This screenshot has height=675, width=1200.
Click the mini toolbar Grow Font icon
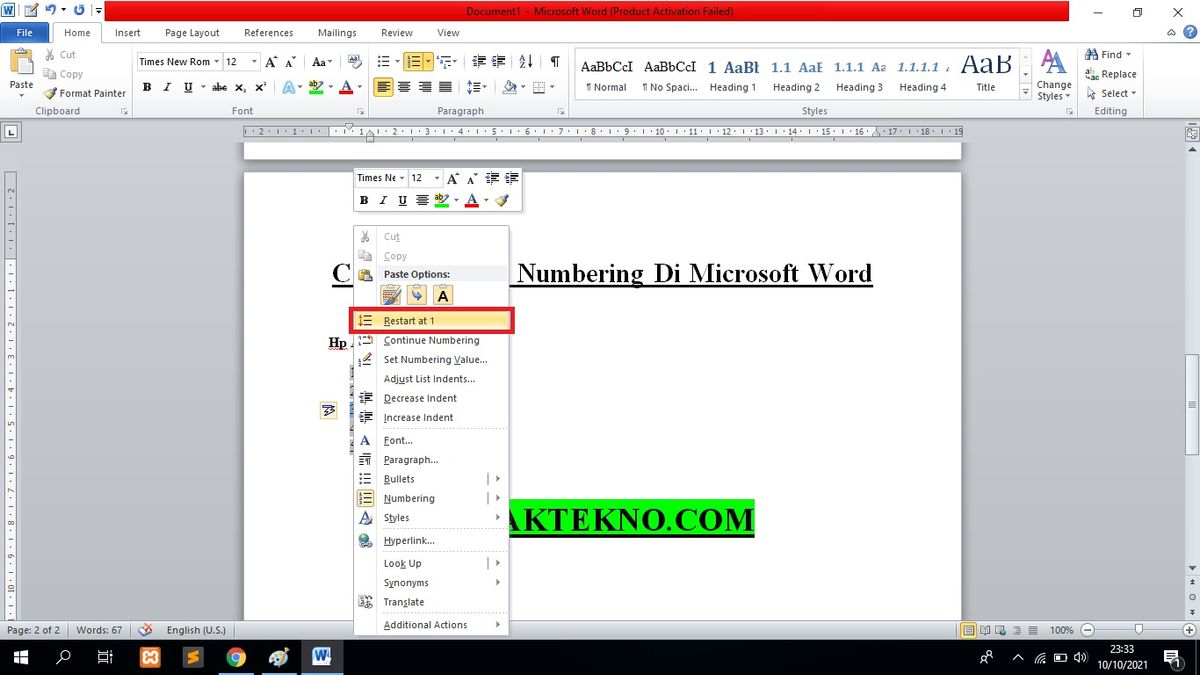coord(453,178)
